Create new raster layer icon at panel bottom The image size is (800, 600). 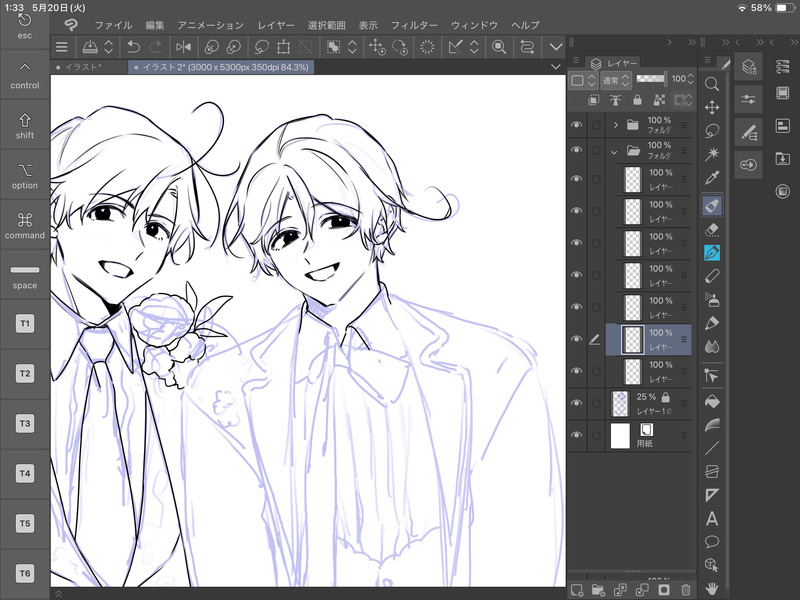pyautogui.click(x=577, y=590)
